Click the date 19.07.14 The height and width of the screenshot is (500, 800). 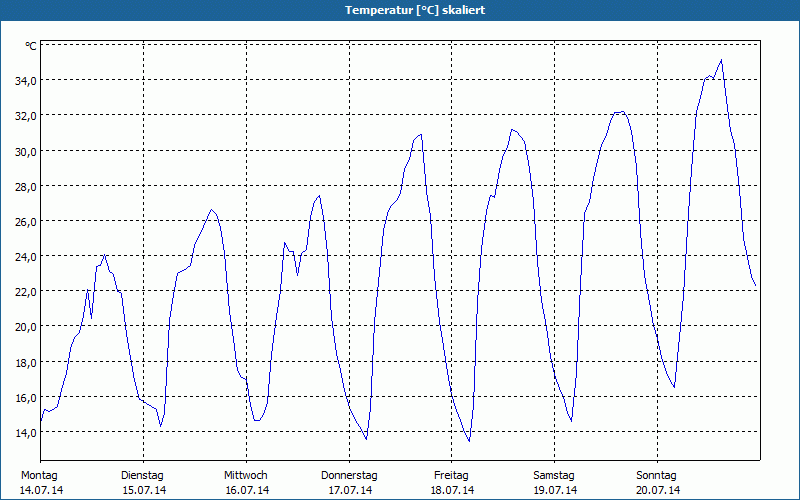click(x=556, y=490)
